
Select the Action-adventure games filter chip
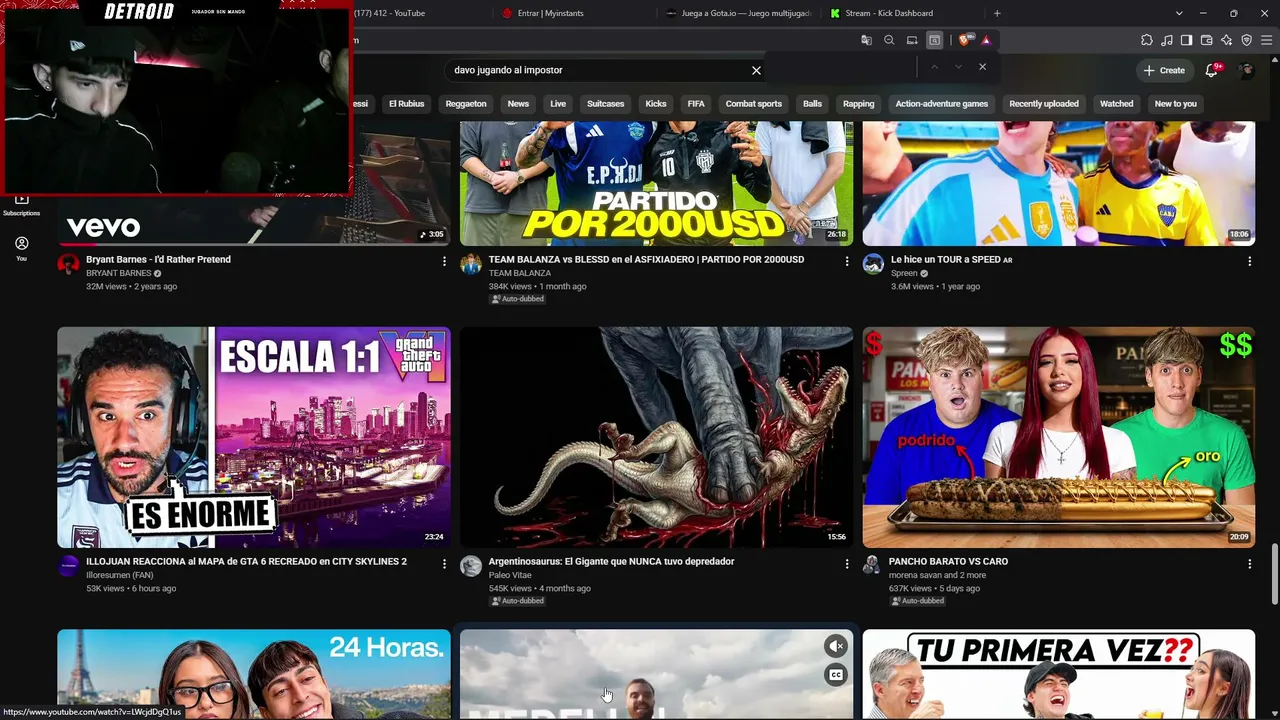(x=941, y=104)
